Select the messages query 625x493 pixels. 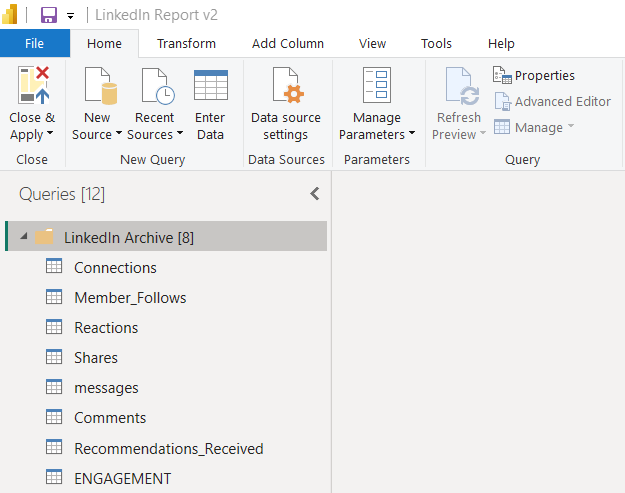coord(106,388)
